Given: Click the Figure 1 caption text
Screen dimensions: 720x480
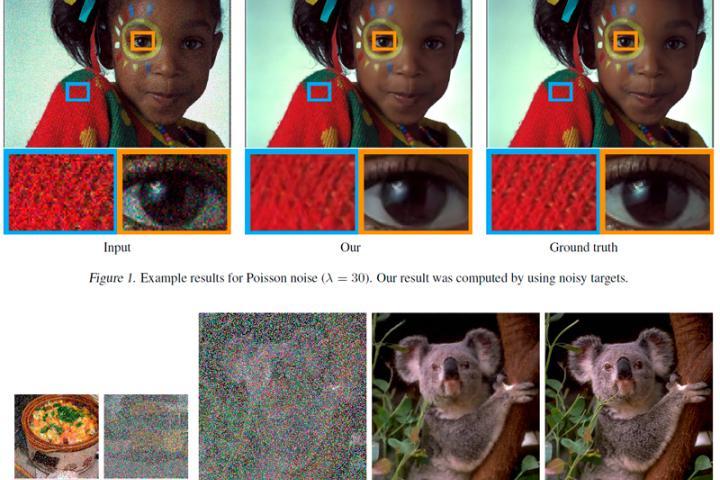Looking at the screenshot, I should (x=358, y=278).
